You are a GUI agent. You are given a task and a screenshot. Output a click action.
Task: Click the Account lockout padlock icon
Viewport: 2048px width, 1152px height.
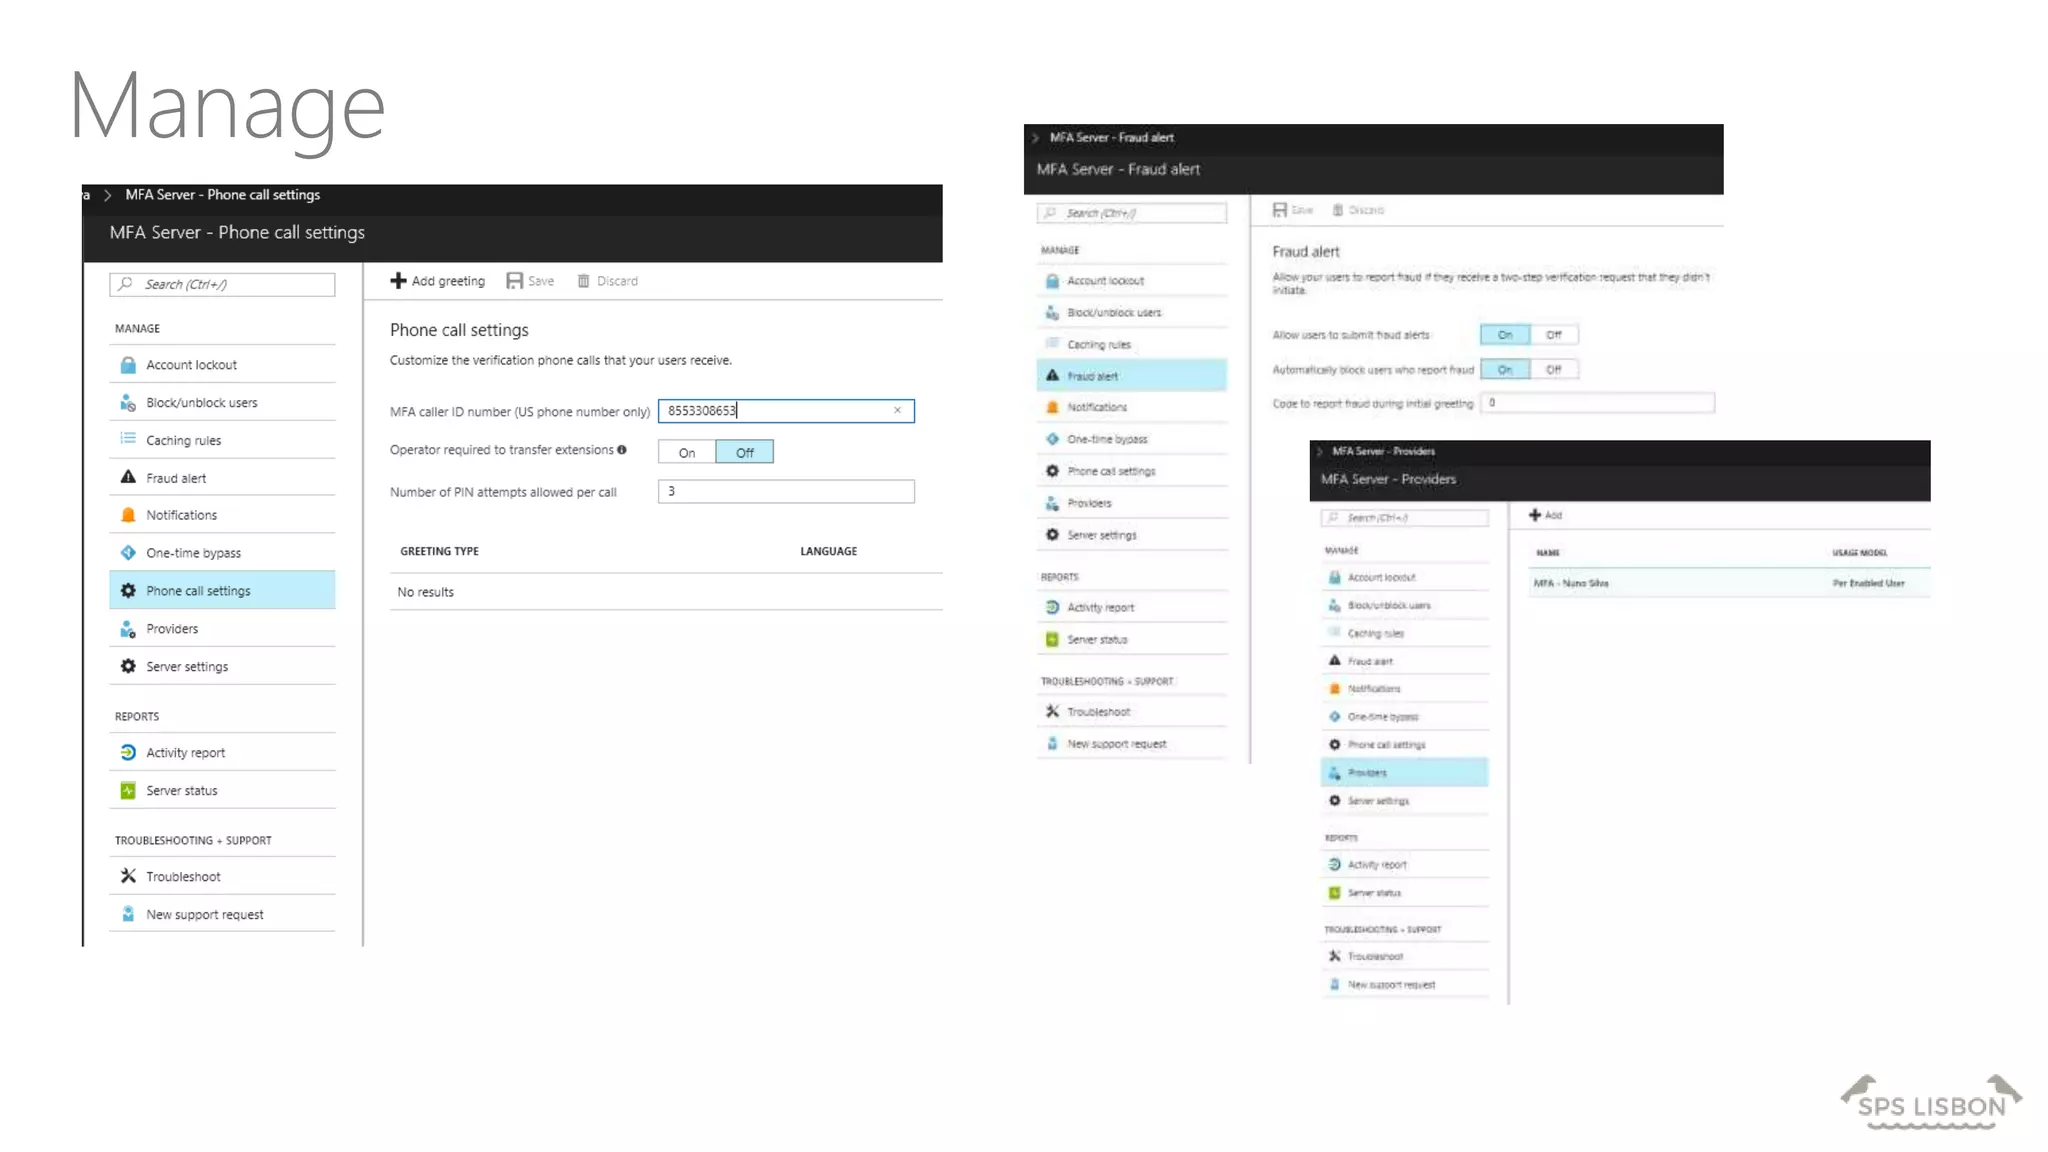tap(128, 365)
